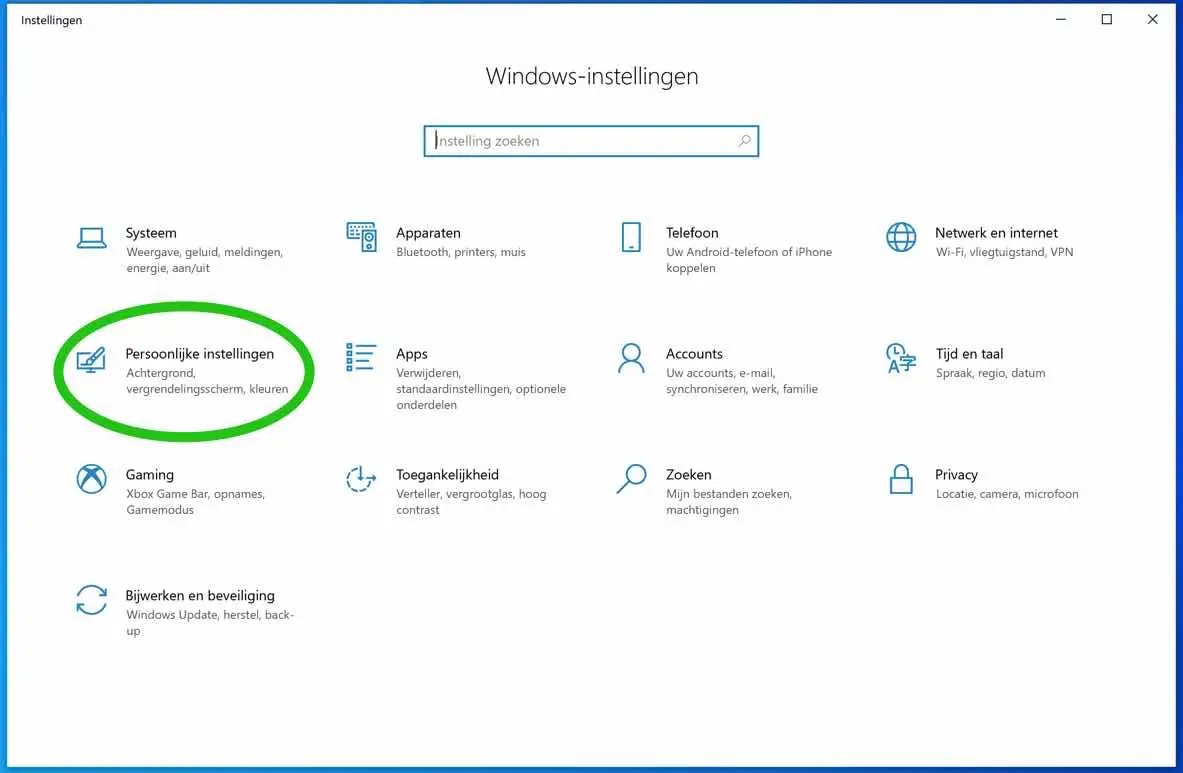Go to 'Apparaten' settings heading
Image resolution: width=1183 pixels, height=773 pixels.
click(428, 233)
